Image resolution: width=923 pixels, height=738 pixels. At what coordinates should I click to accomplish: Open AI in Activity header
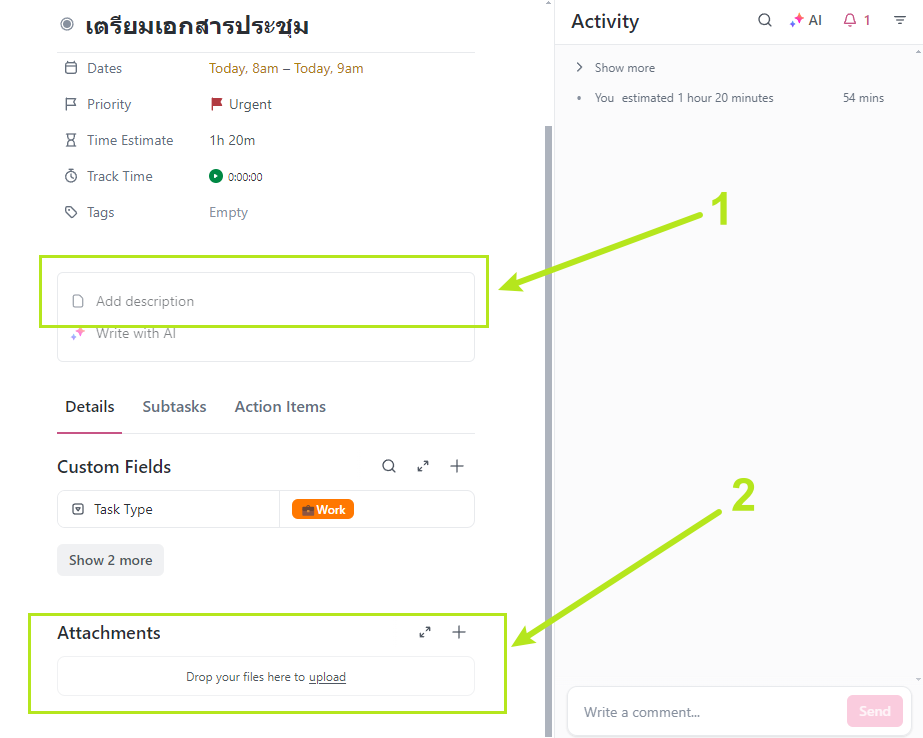(806, 21)
